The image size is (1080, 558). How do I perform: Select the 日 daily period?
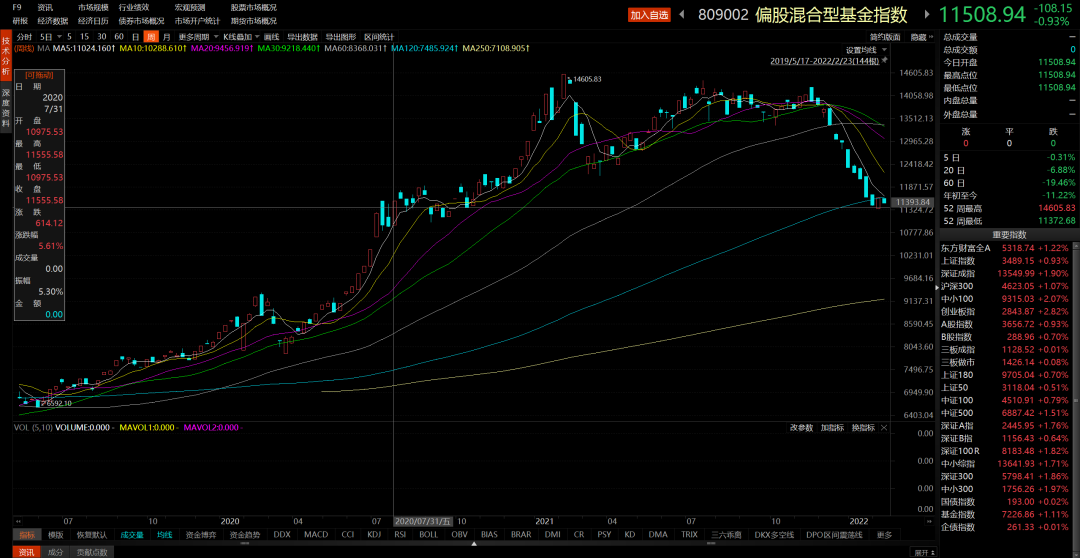(x=136, y=37)
